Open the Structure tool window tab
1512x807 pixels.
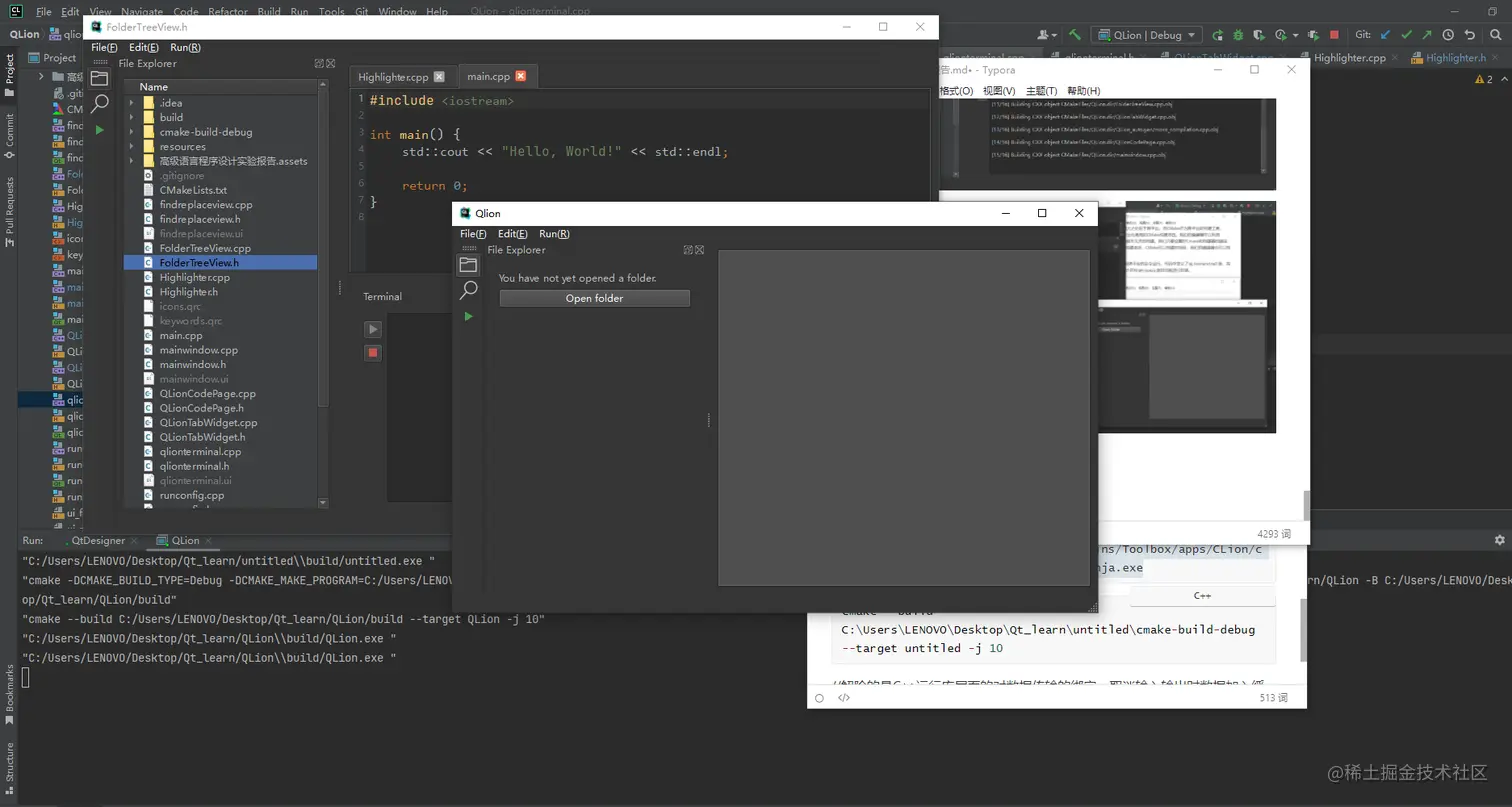pyautogui.click(x=10, y=768)
